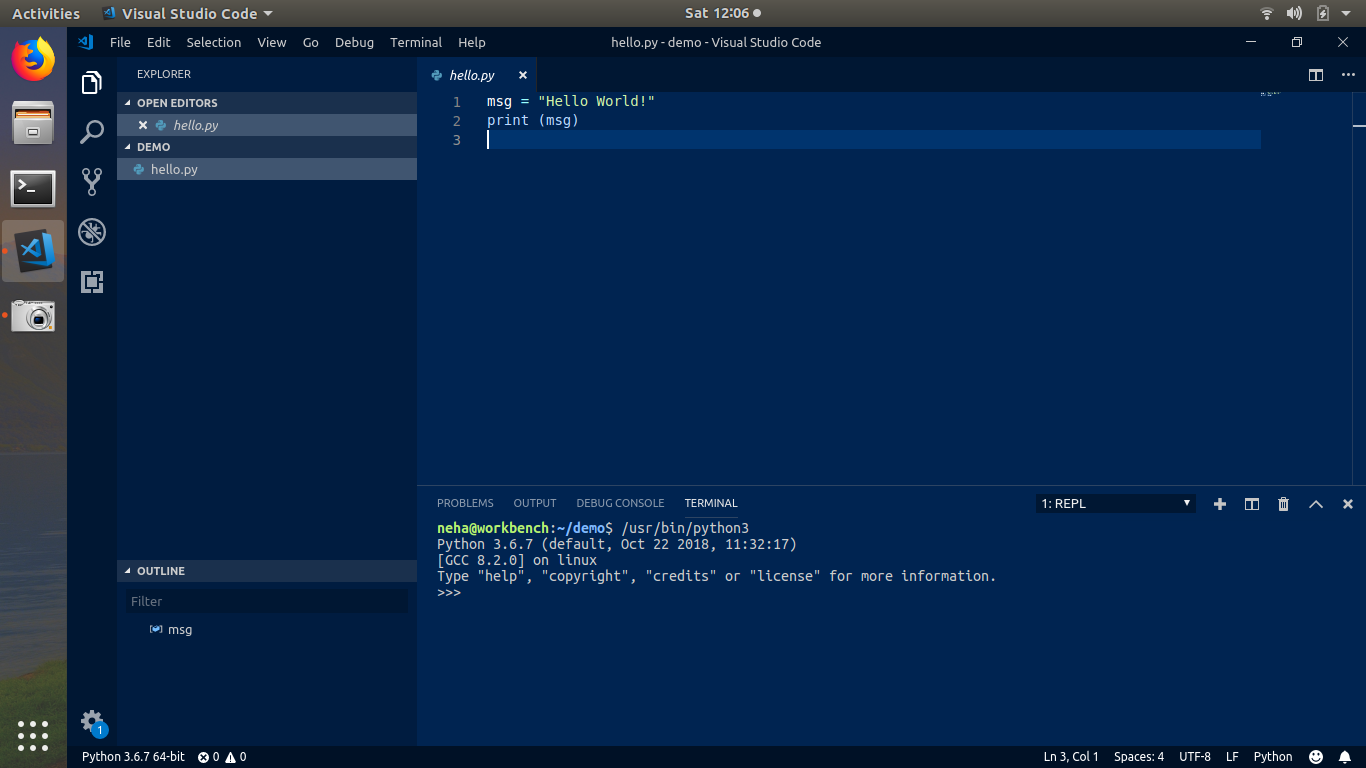Open the Extensions view
The width and height of the screenshot is (1366, 768).
tap(92, 282)
